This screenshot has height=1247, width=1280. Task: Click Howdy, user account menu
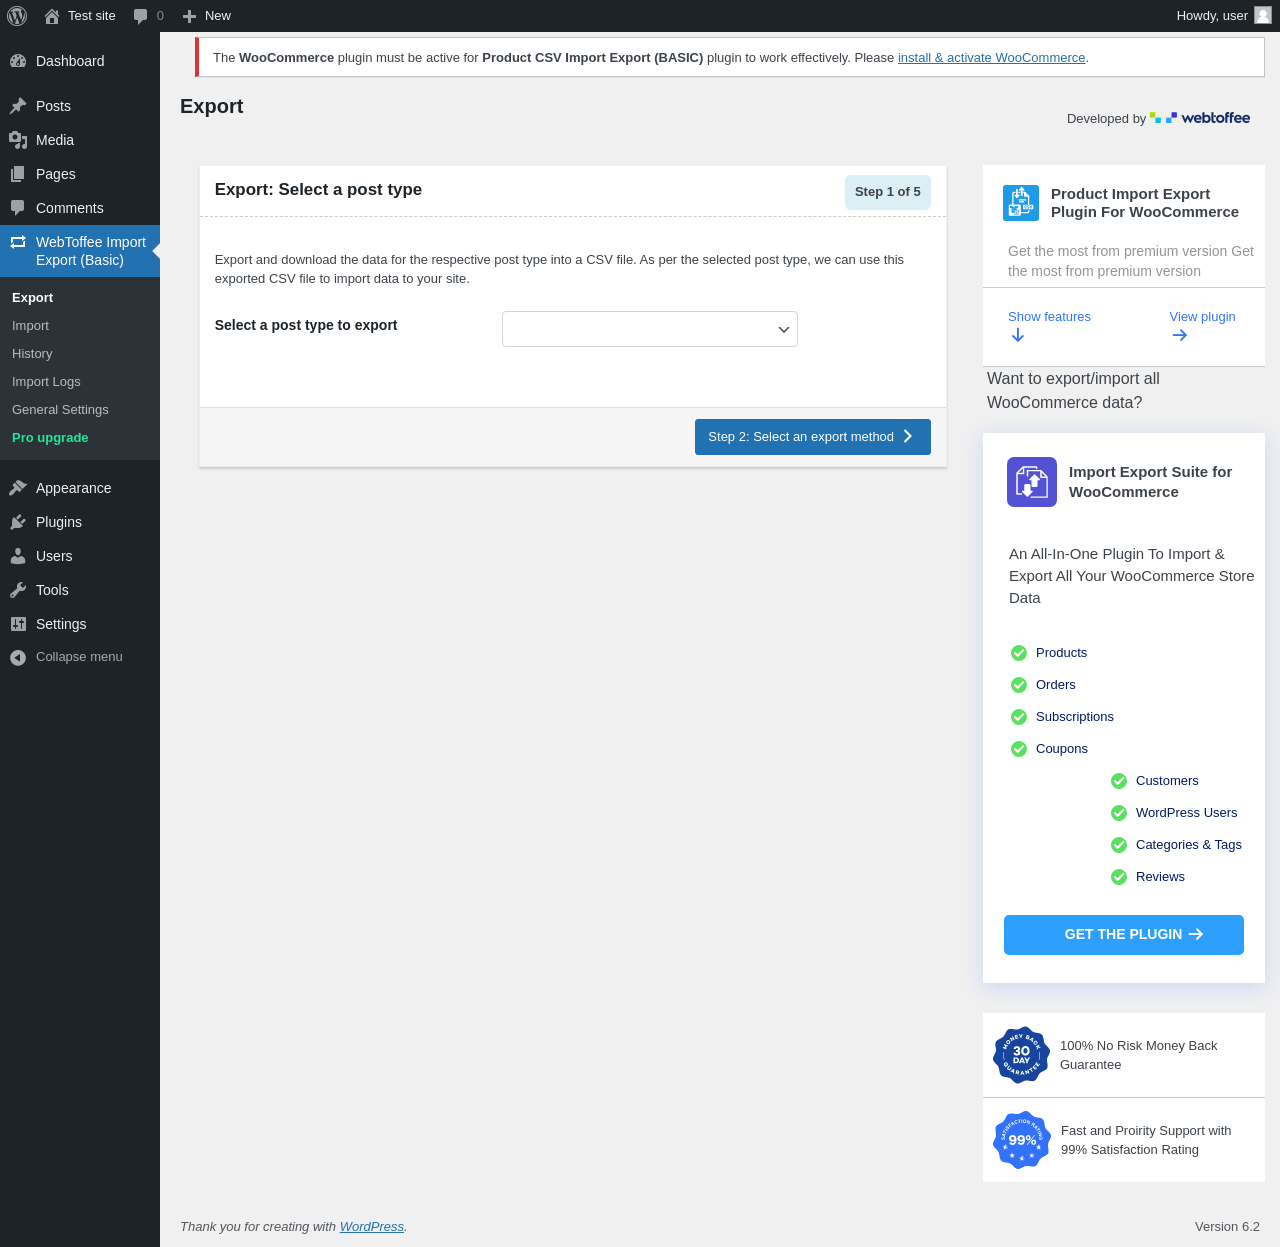point(1224,16)
